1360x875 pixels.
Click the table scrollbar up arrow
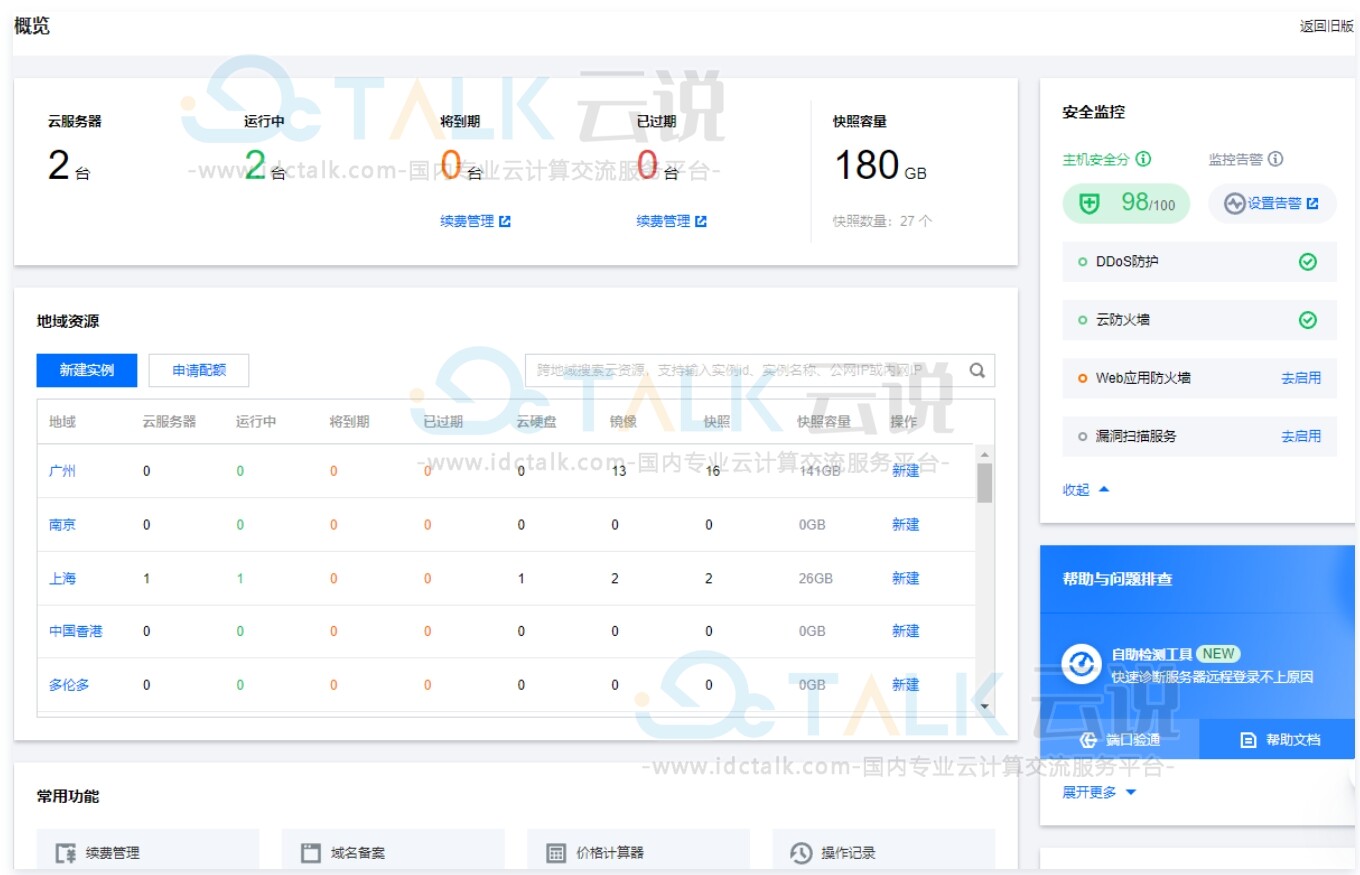(x=985, y=454)
